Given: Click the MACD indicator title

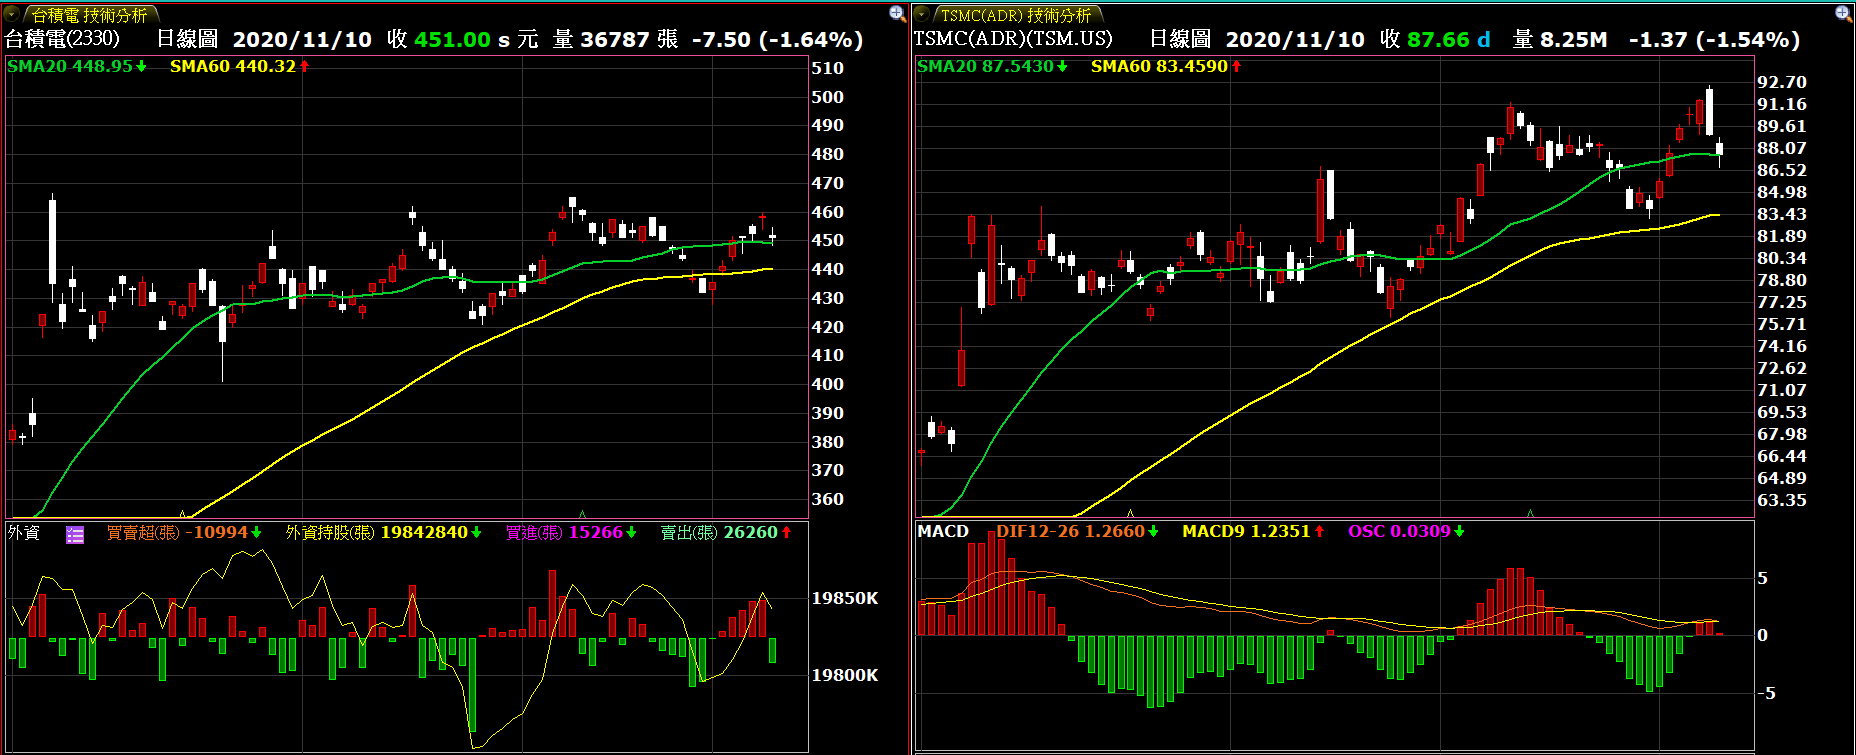Looking at the screenshot, I should point(943,531).
